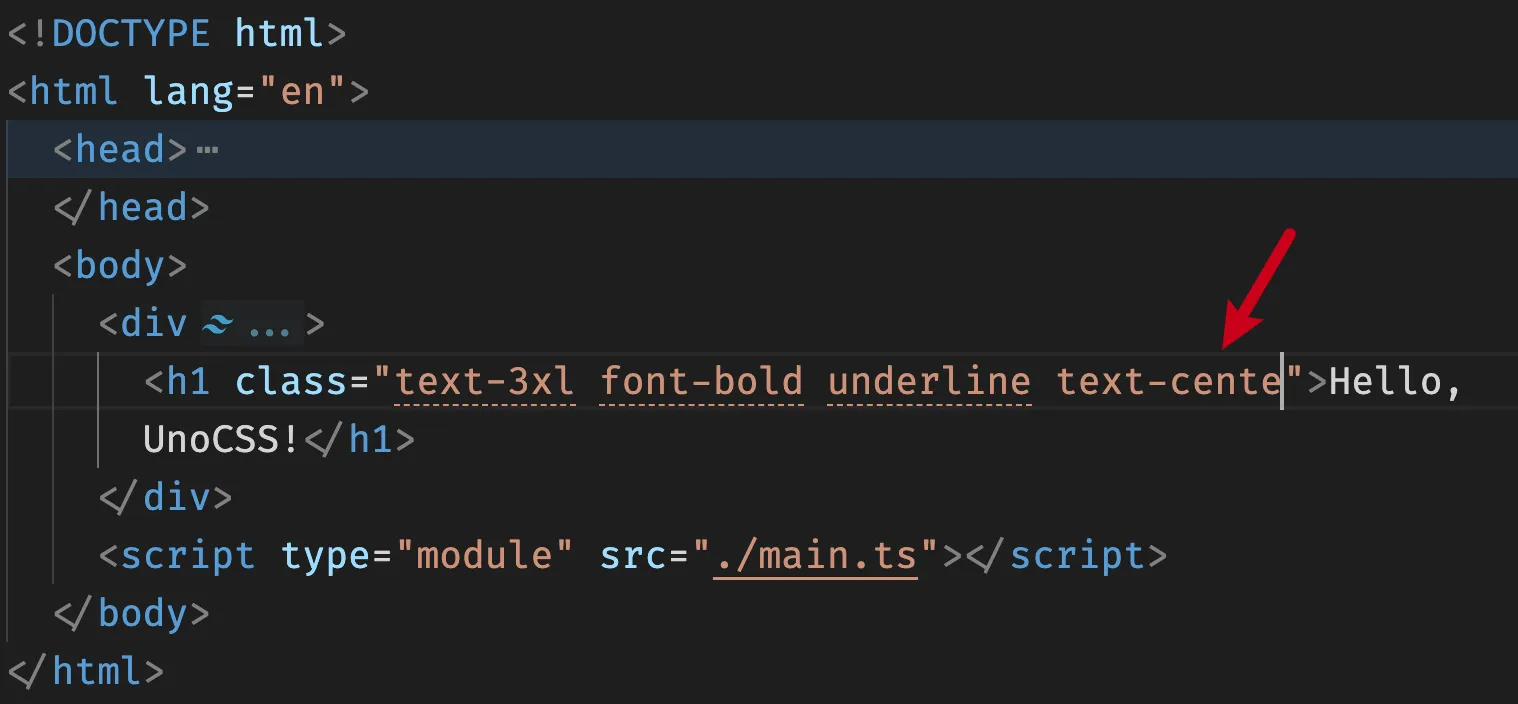
Task: Click the DOCTYPE keyword
Action: pos(131,34)
